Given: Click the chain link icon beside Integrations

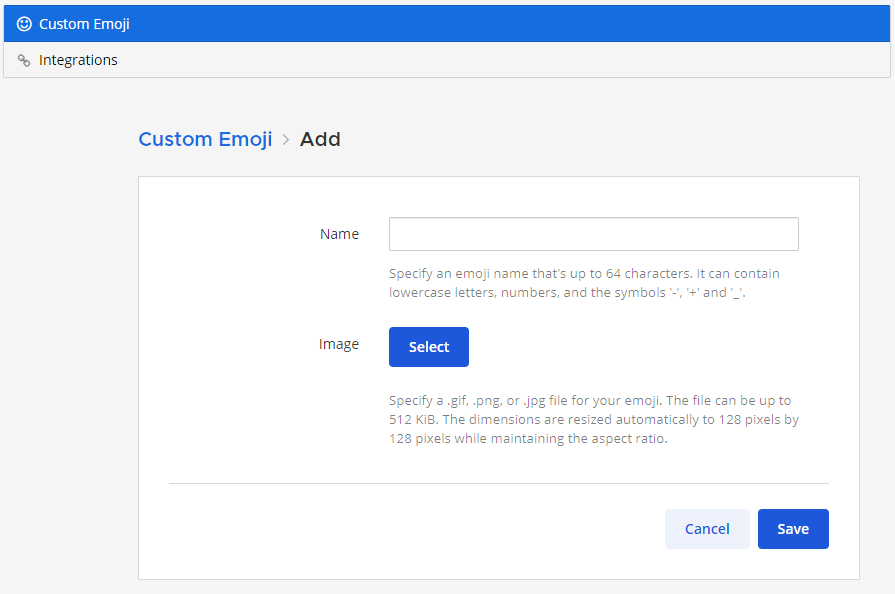Looking at the screenshot, I should (24, 60).
